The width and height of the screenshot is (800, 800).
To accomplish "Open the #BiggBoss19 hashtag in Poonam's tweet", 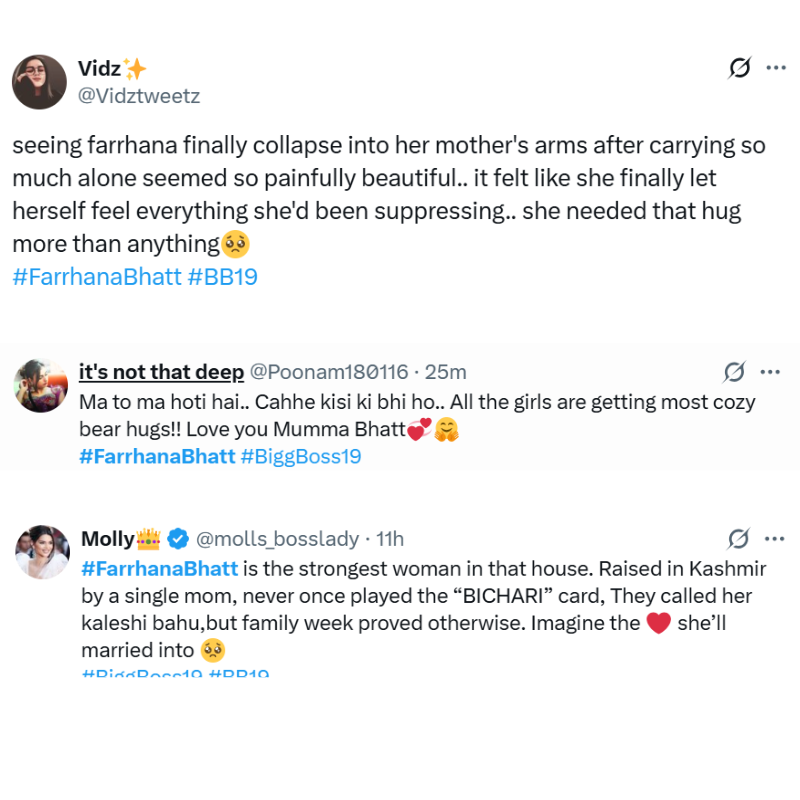I will [x=301, y=456].
